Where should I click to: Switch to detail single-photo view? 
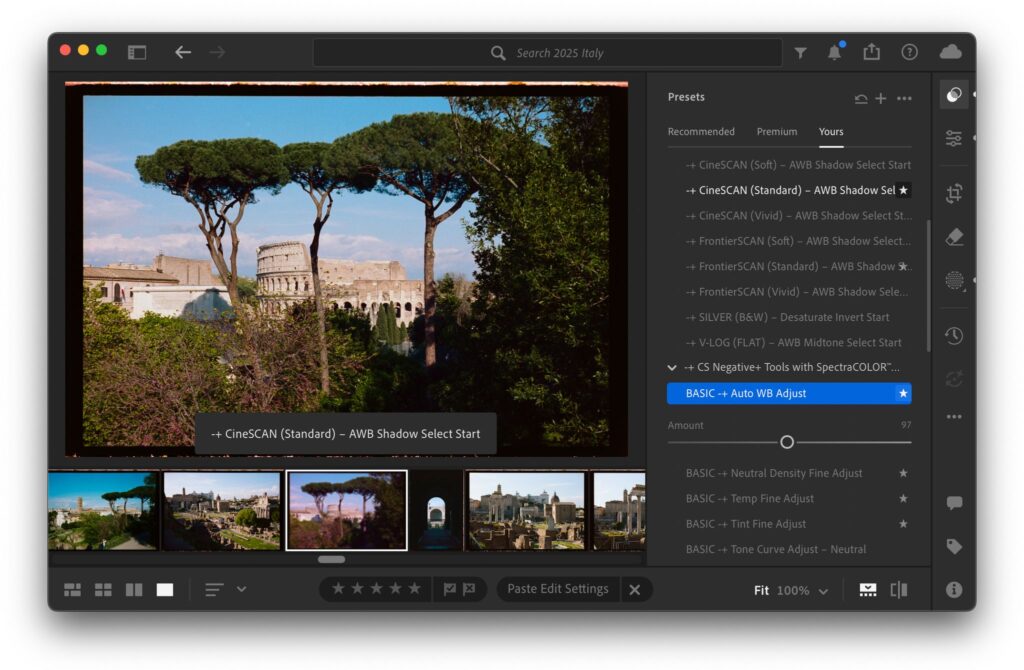click(x=165, y=590)
